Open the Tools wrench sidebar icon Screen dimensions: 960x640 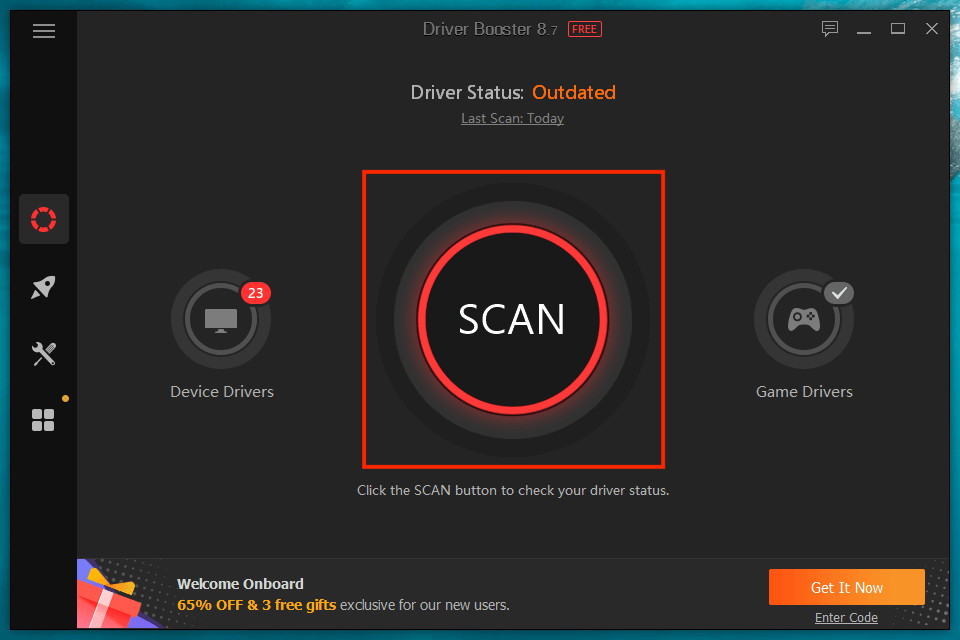click(43, 354)
